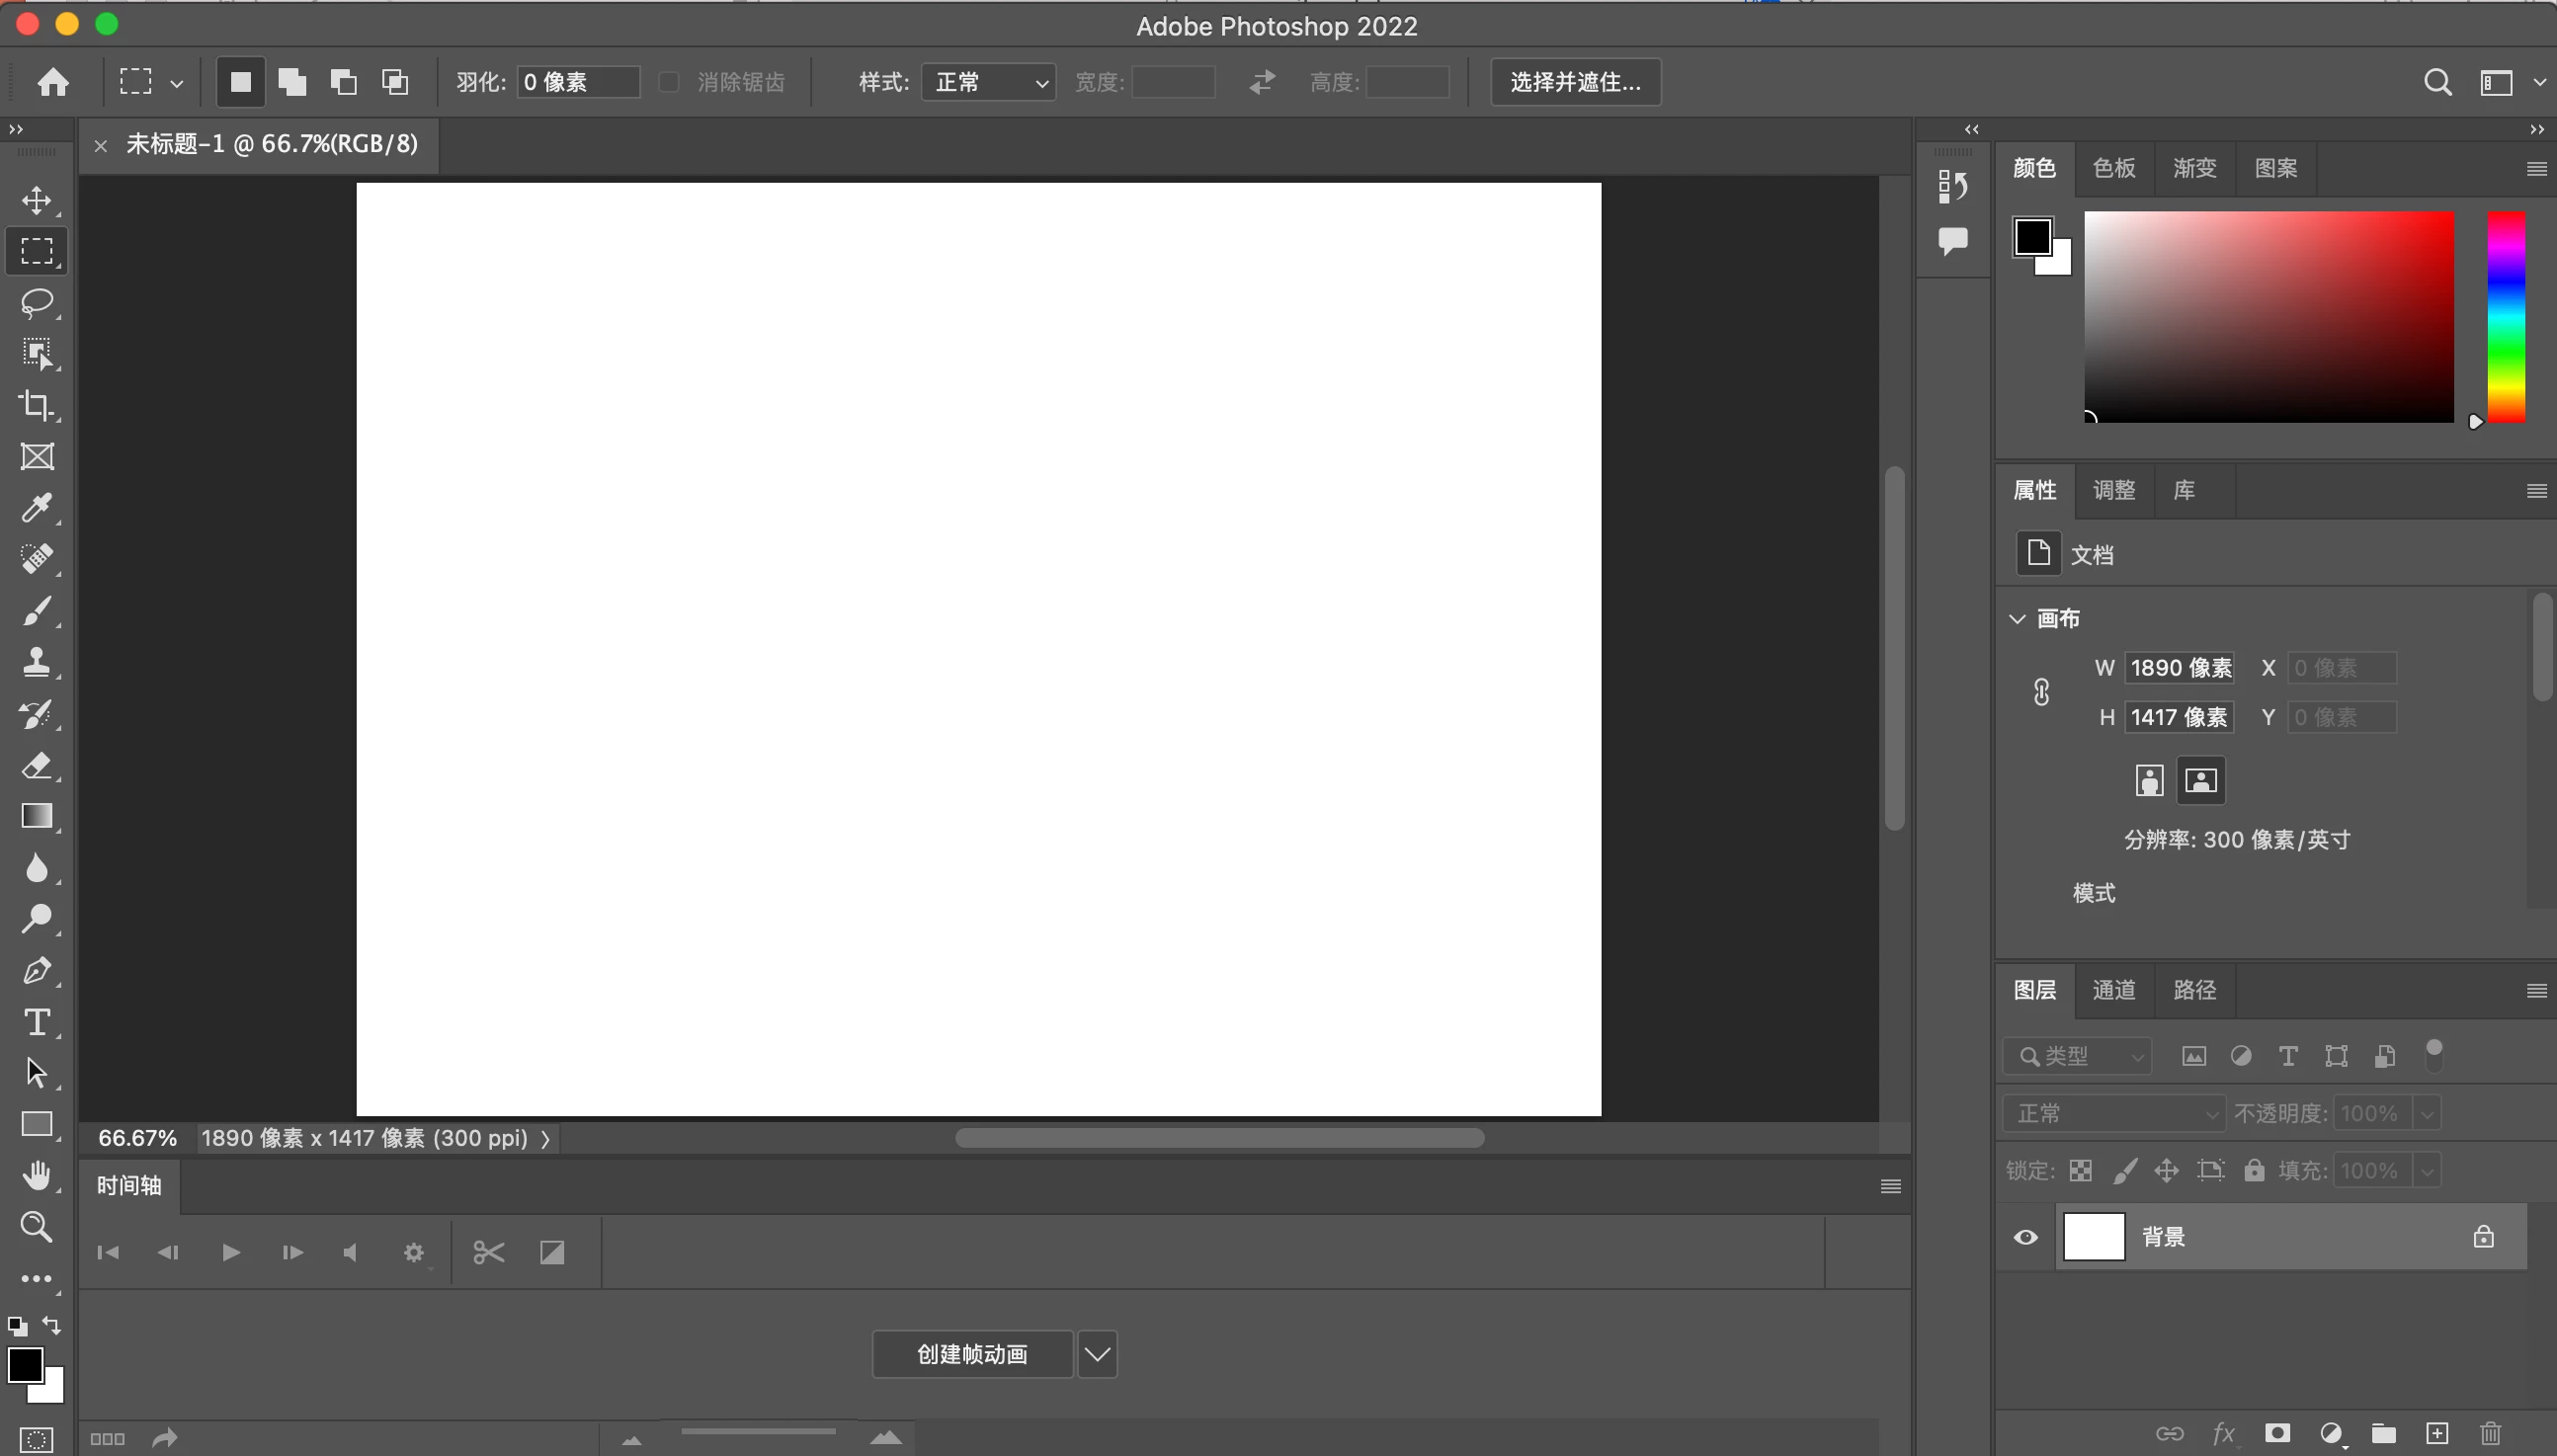Choose the Clone Stamp tool
Image resolution: width=2557 pixels, height=1456 pixels.
pos(37,662)
